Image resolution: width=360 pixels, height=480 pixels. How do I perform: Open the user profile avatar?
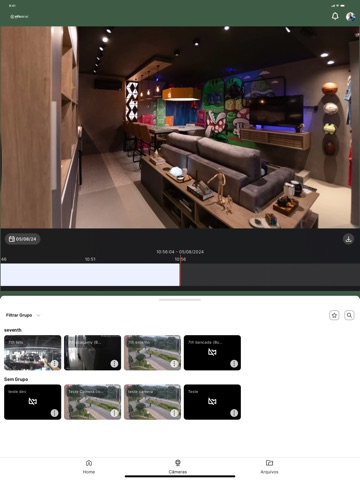click(x=350, y=16)
